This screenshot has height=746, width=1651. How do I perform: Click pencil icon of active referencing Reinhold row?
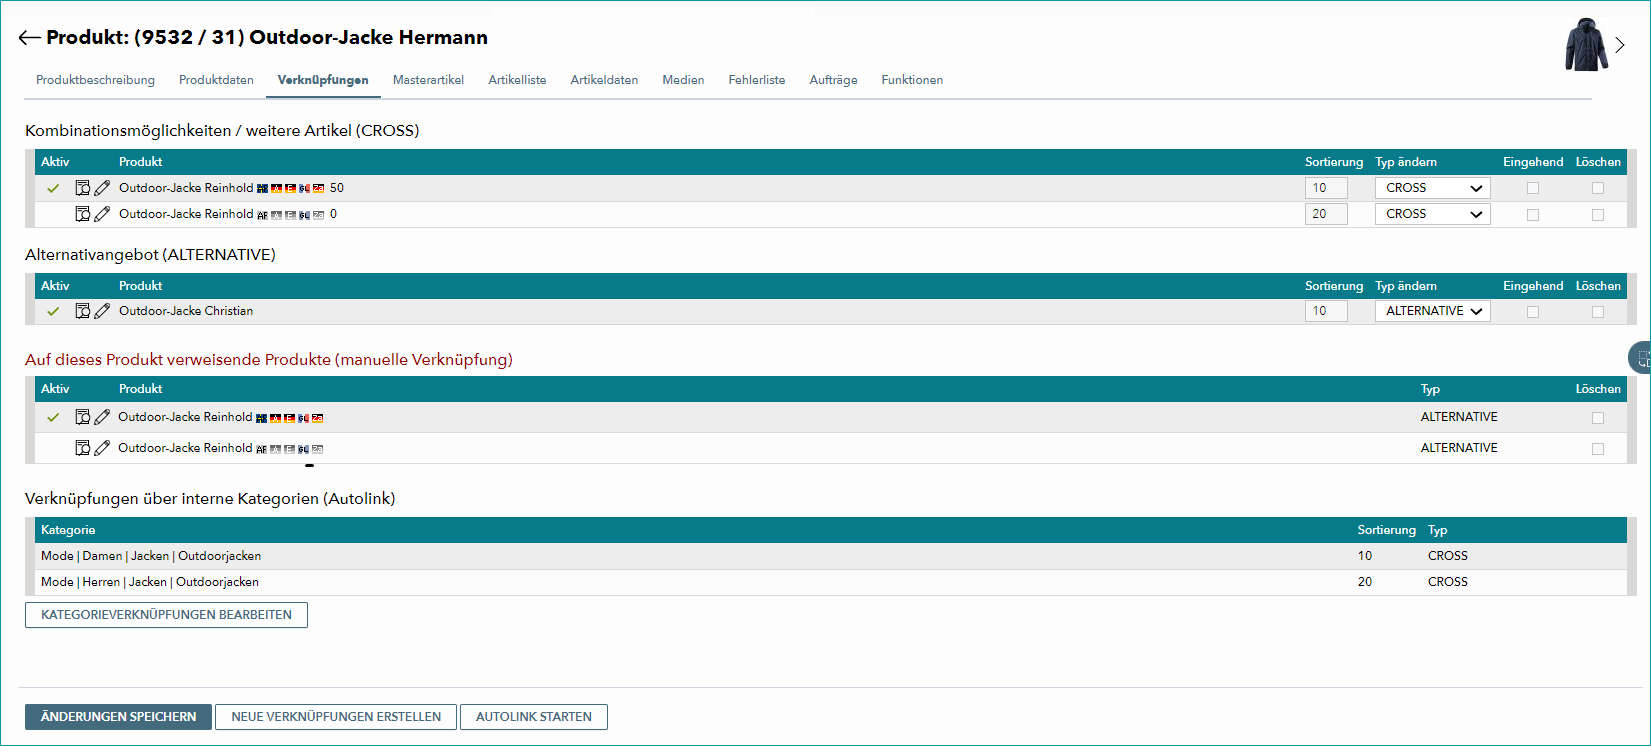pos(102,417)
